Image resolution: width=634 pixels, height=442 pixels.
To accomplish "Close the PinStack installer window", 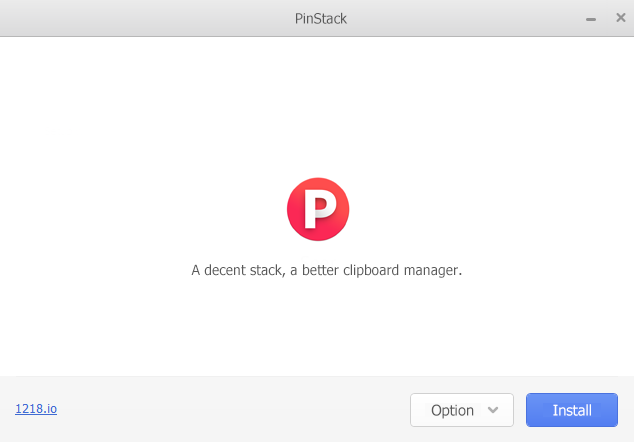I will pyautogui.click(x=620, y=18).
